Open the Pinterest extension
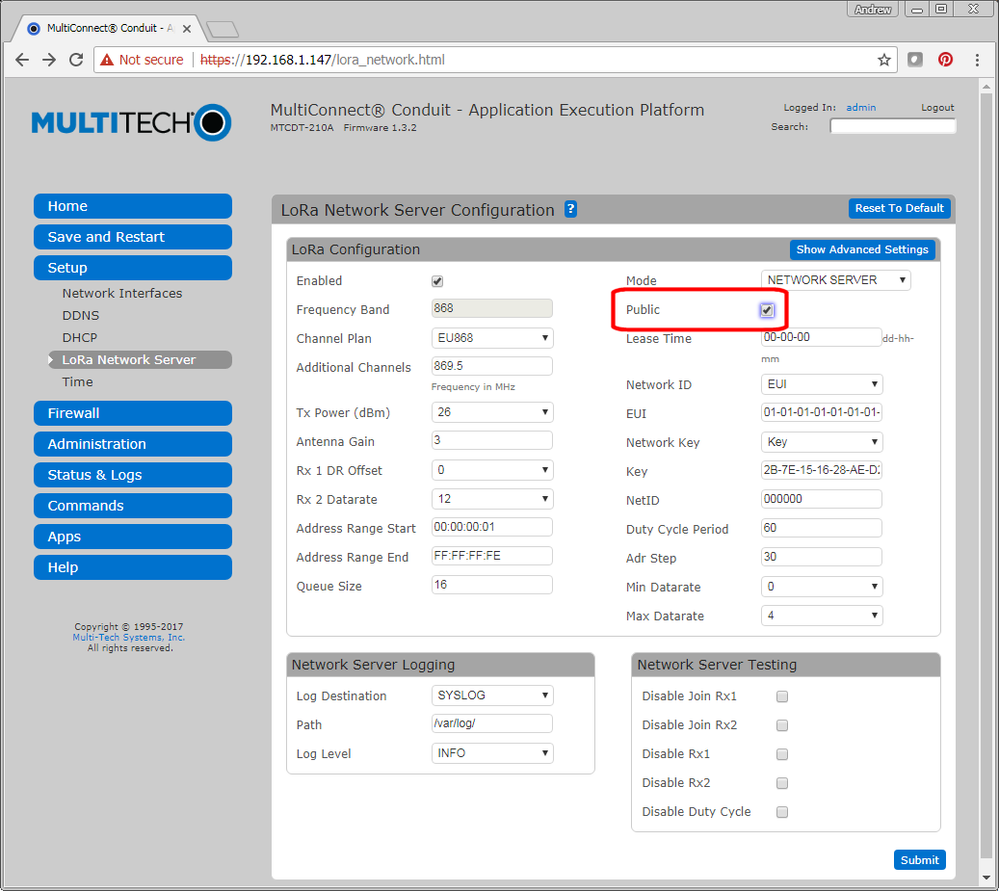This screenshot has height=891, width=999. tap(945, 60)
